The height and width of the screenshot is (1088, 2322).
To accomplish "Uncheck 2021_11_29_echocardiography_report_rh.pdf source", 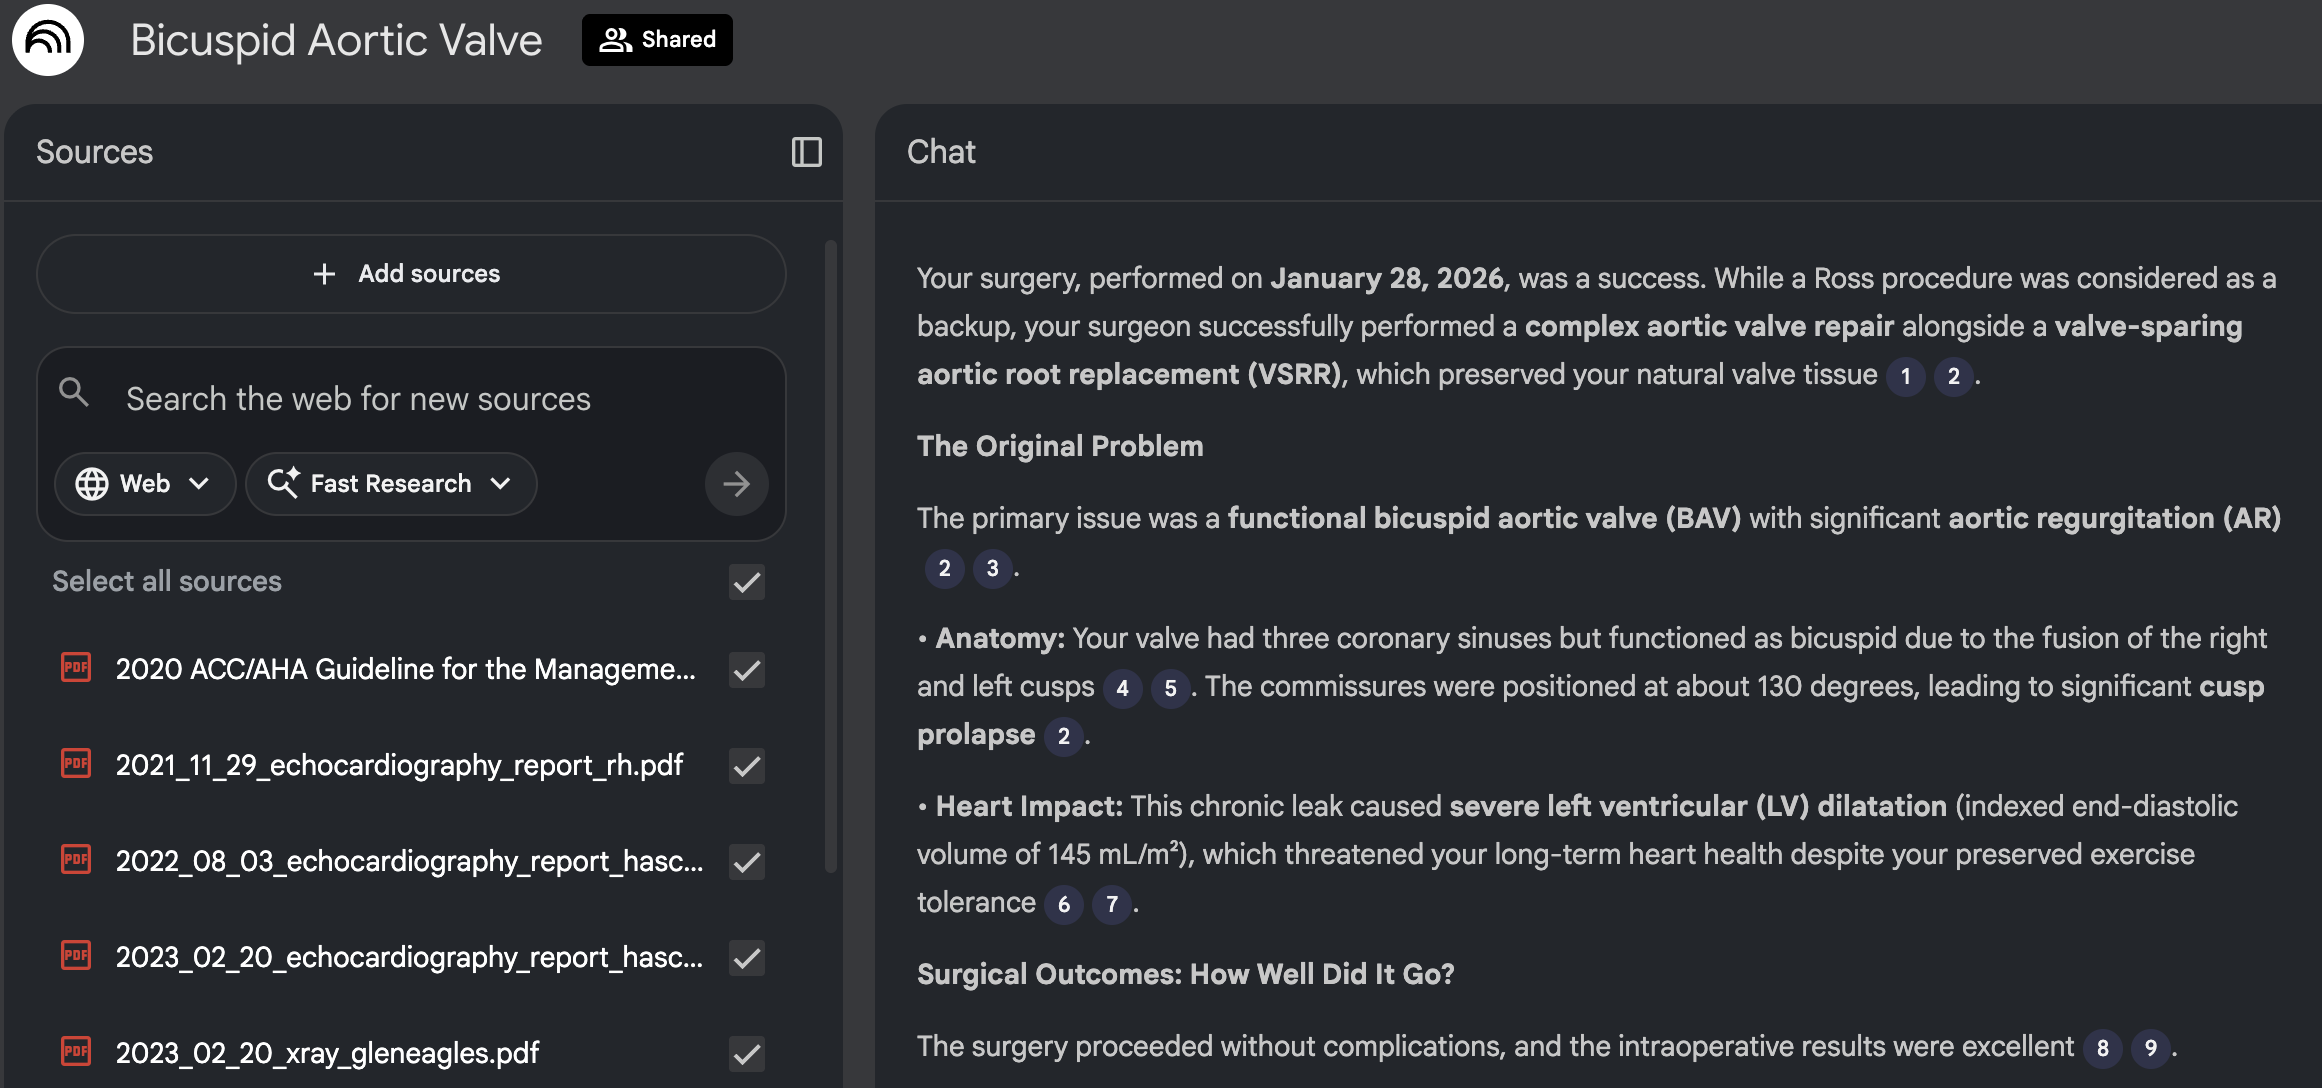I will point(747,766).
